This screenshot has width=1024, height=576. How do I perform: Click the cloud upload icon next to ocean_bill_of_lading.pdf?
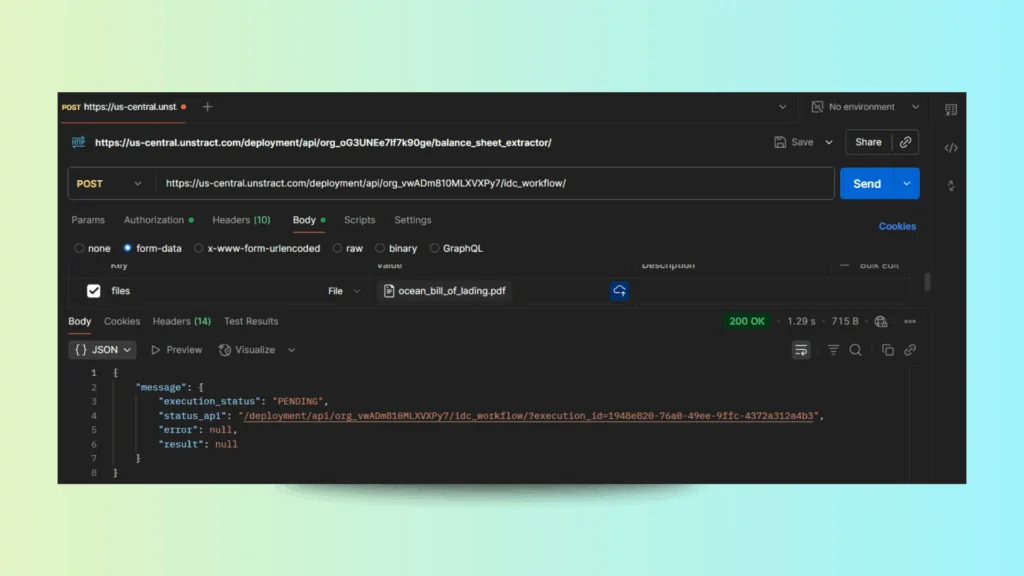click(619, 291)
